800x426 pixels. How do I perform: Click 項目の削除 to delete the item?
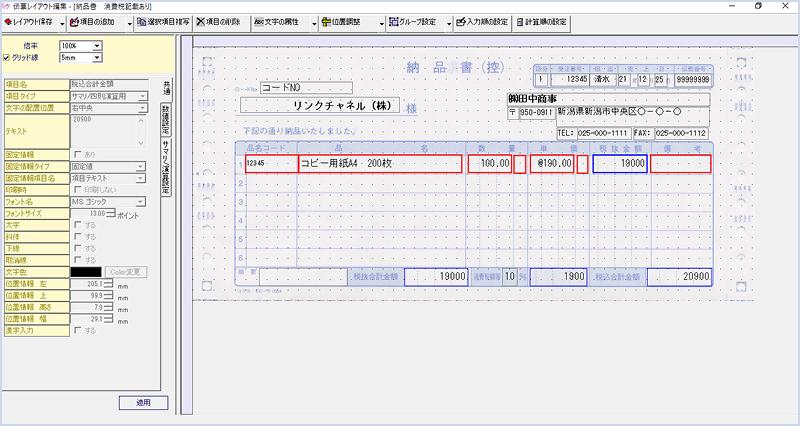[219, 21]
